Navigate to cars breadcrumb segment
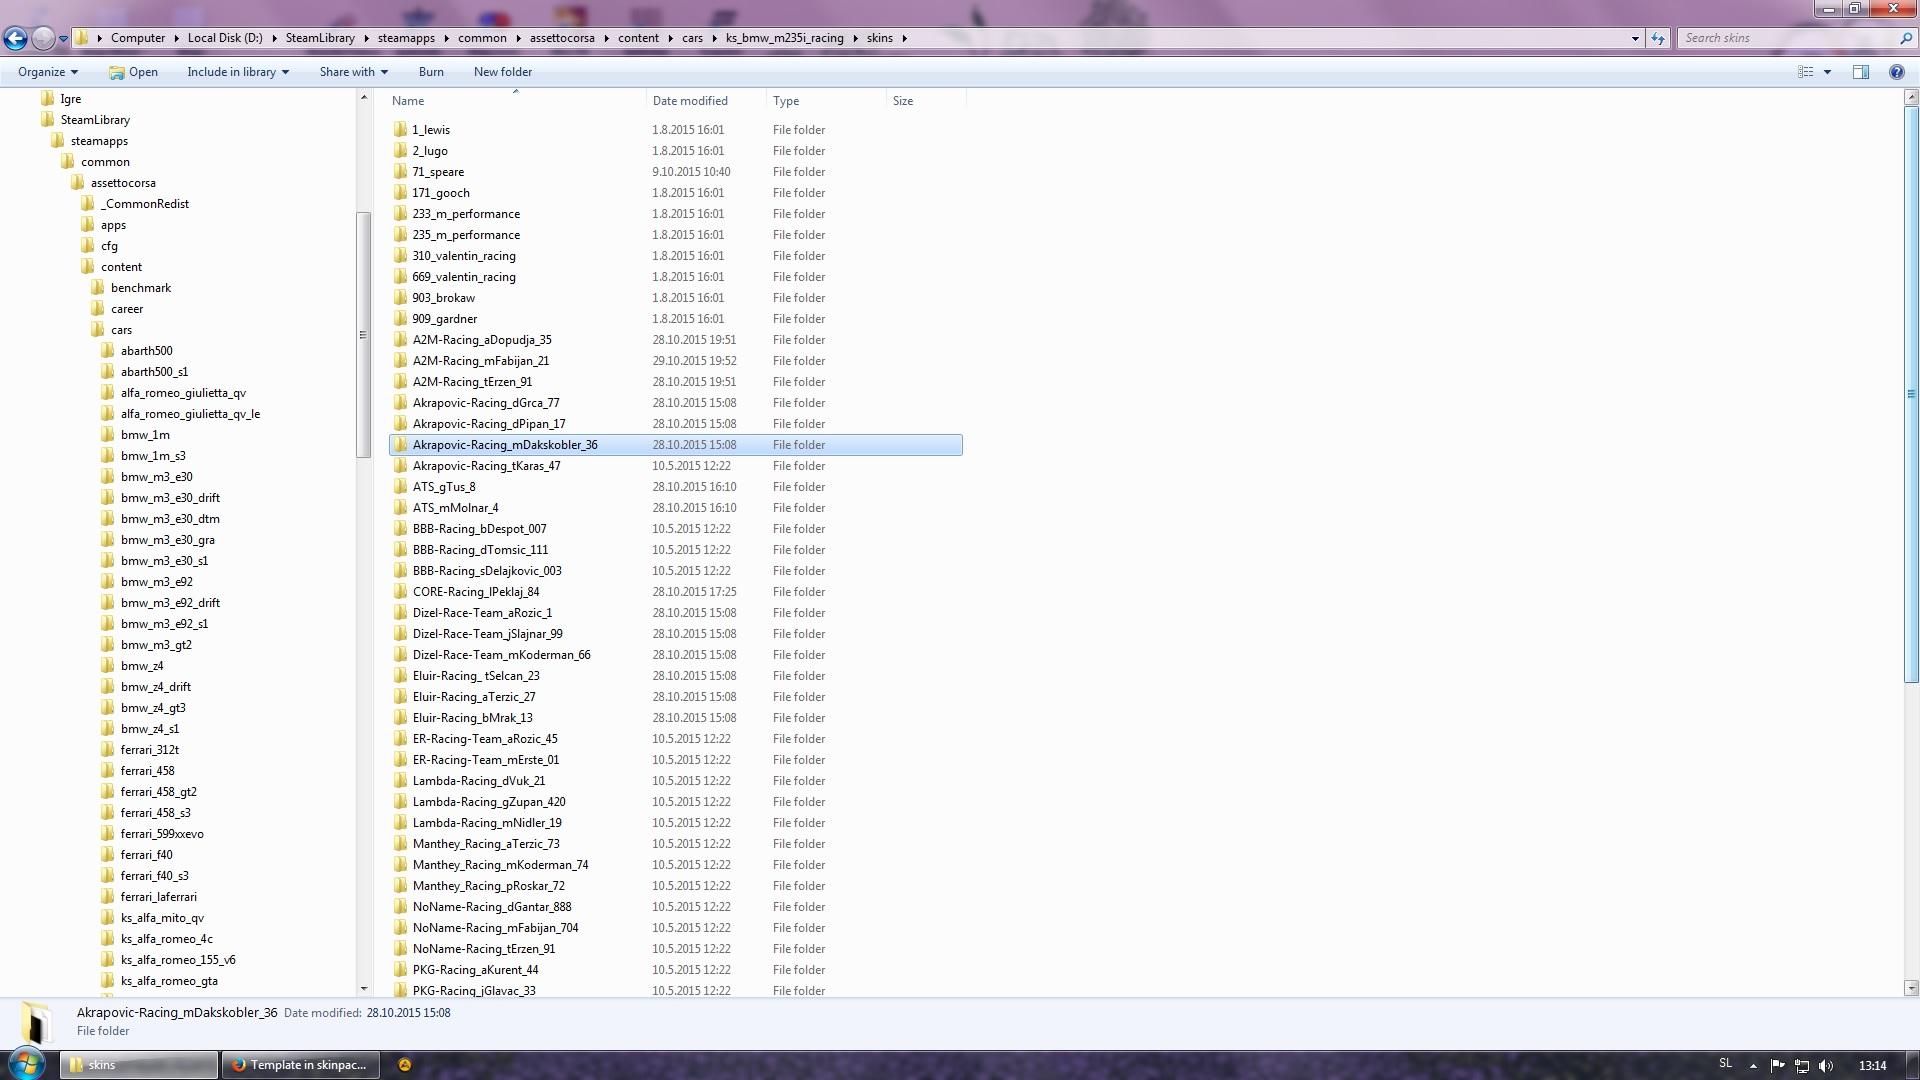Image resolution: width=1920 pixels, height=1080 pixels. pos(692,38)
